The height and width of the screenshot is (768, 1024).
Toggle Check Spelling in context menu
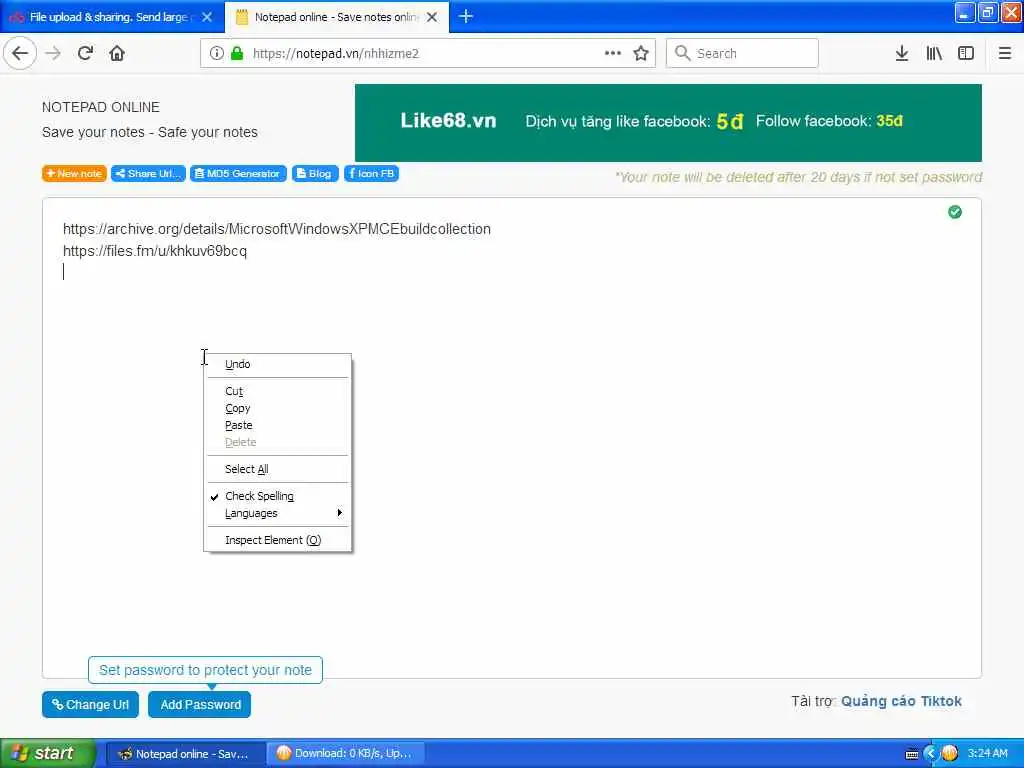(278, 496)
